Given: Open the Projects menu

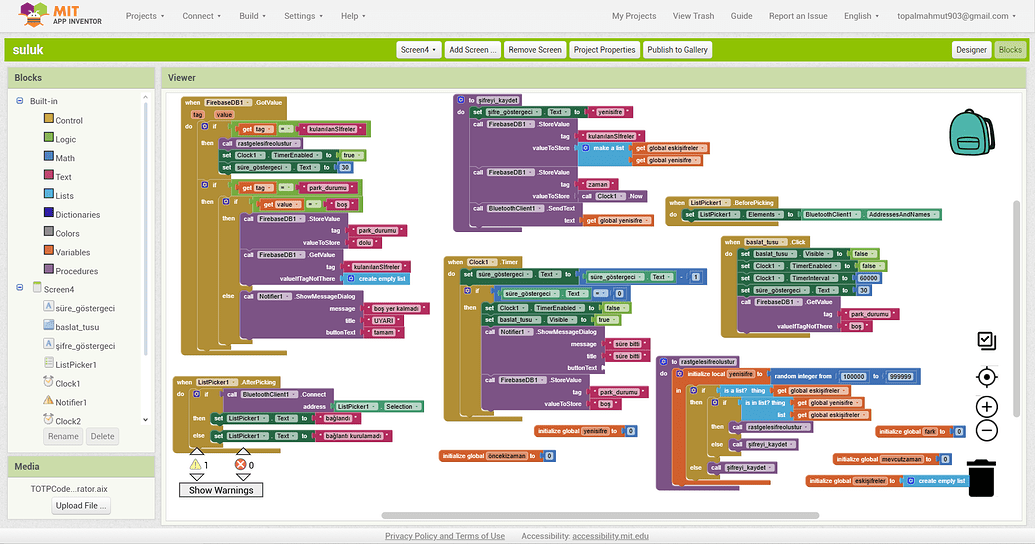Looking at the screenshot, I should (x=145, y=16).
